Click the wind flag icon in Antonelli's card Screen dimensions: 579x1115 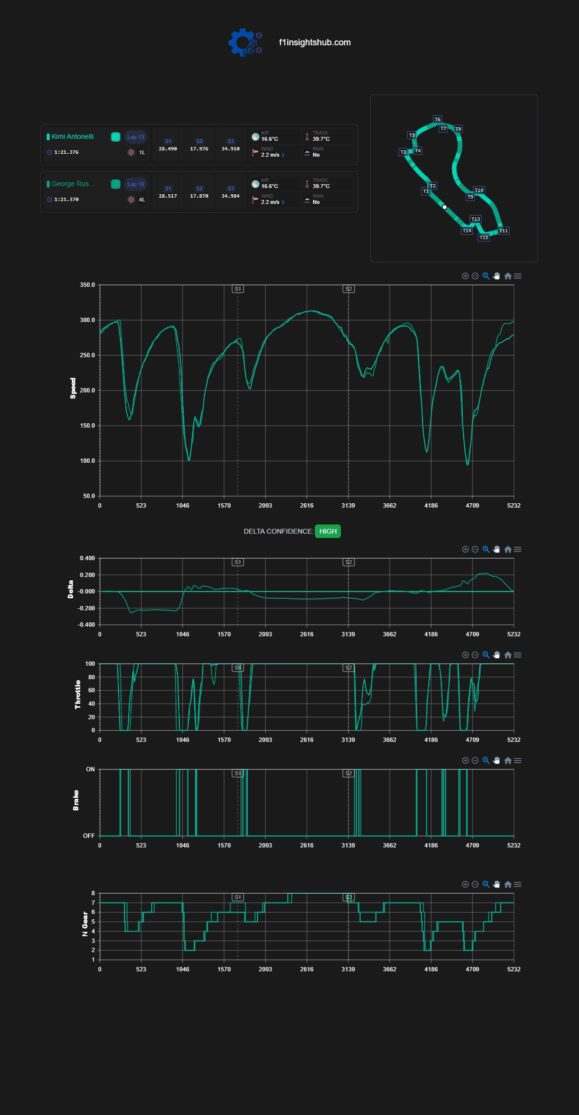click(255, 152)
